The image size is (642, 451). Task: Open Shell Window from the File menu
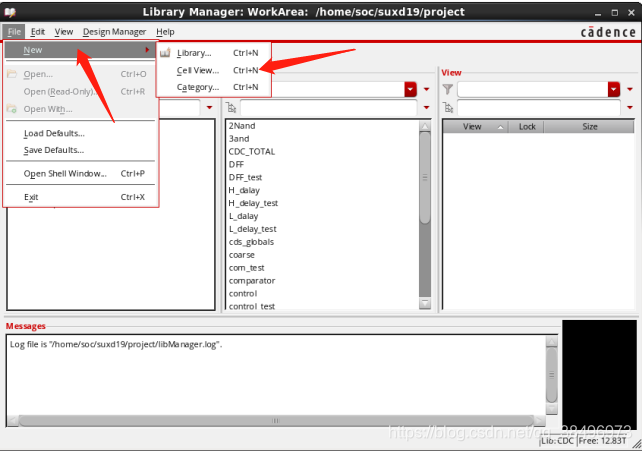pyautogui.click(x=65, y=173)
